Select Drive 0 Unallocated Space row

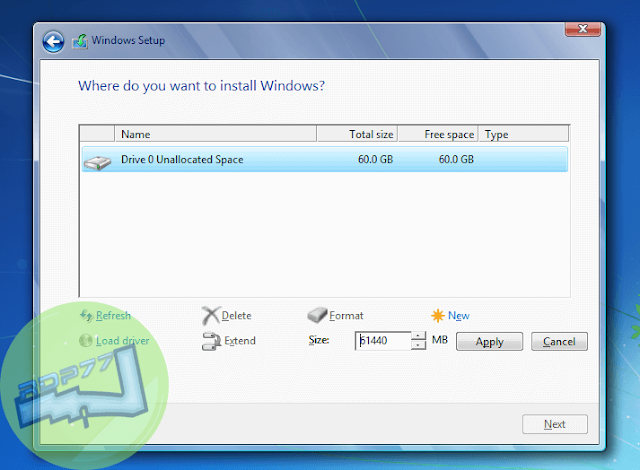324,159
